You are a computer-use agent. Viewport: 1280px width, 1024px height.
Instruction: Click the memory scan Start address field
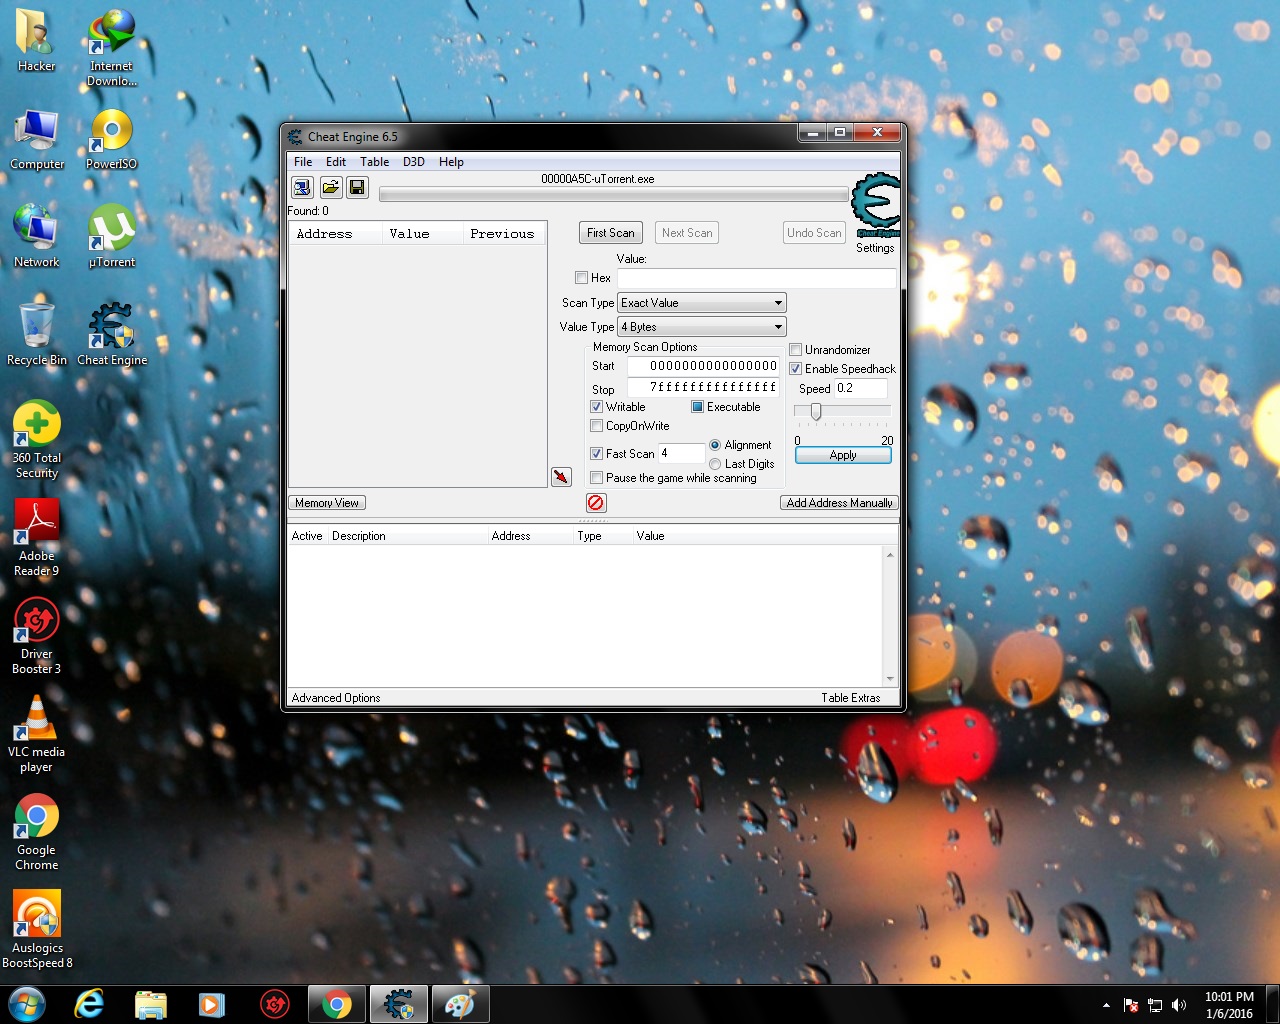(x=703, y=366)
